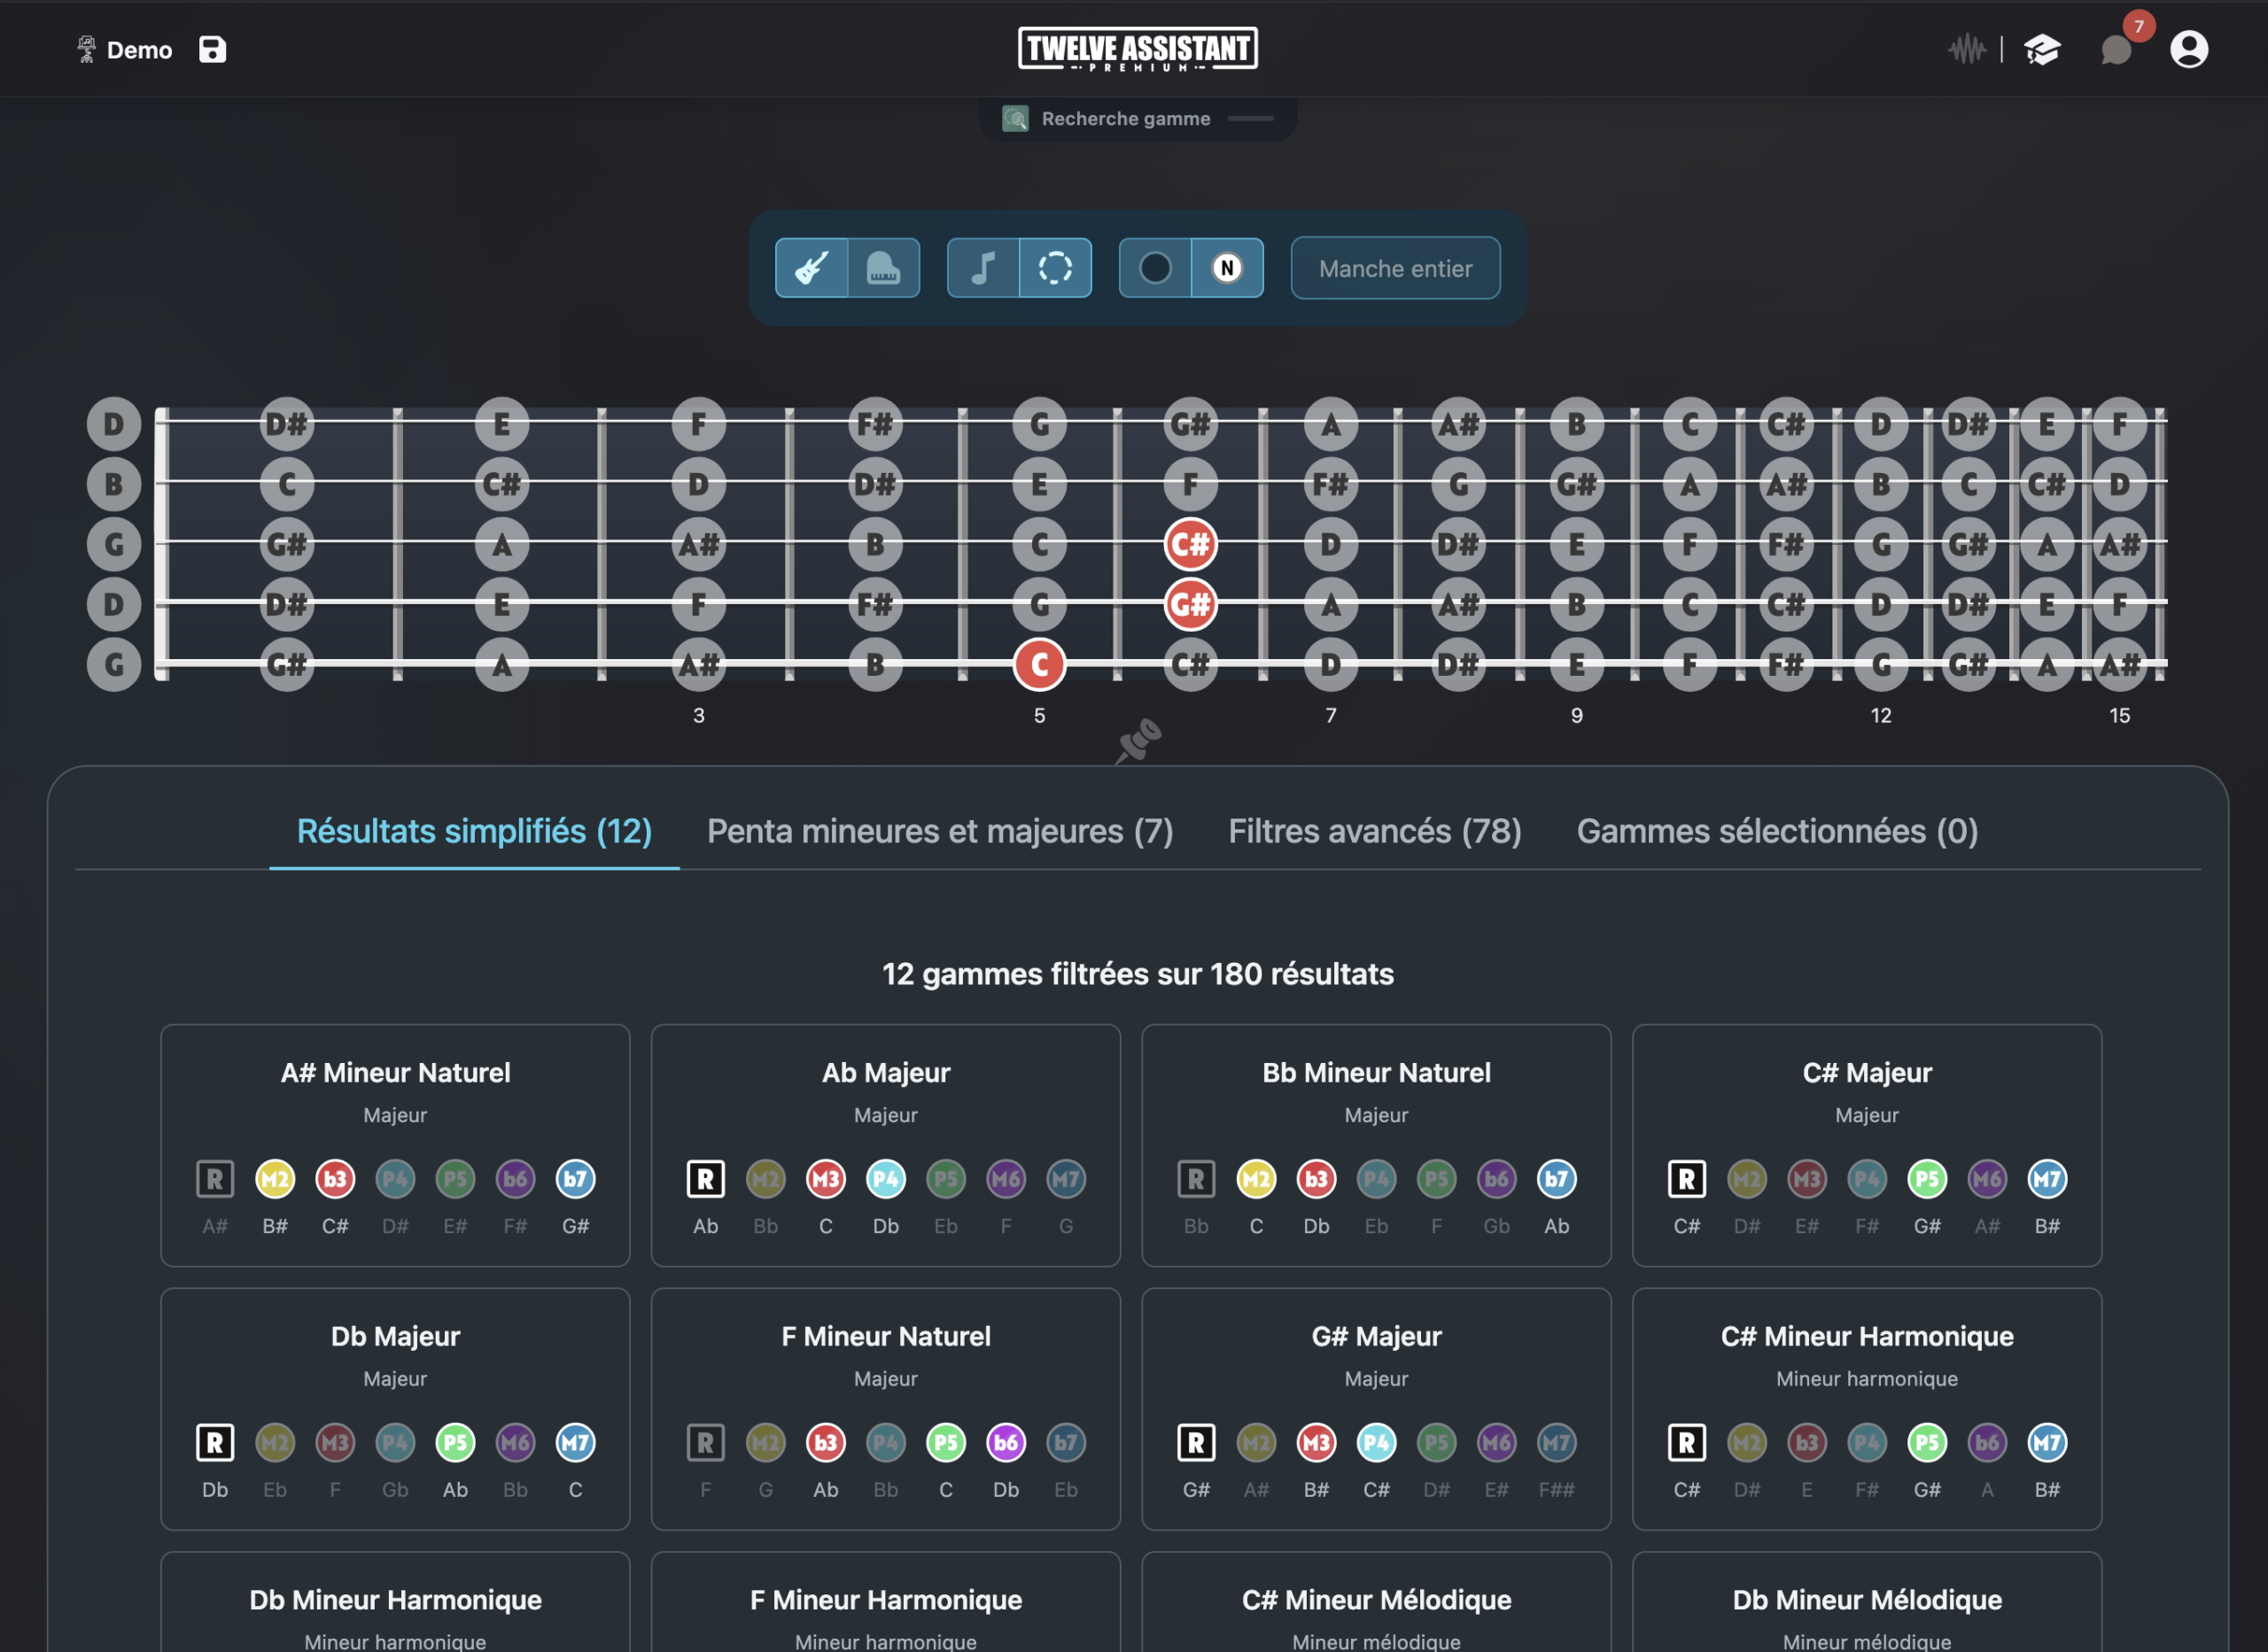Click the yellow M2 swatch in A# Mineur Naturel

pos(275,1179)
